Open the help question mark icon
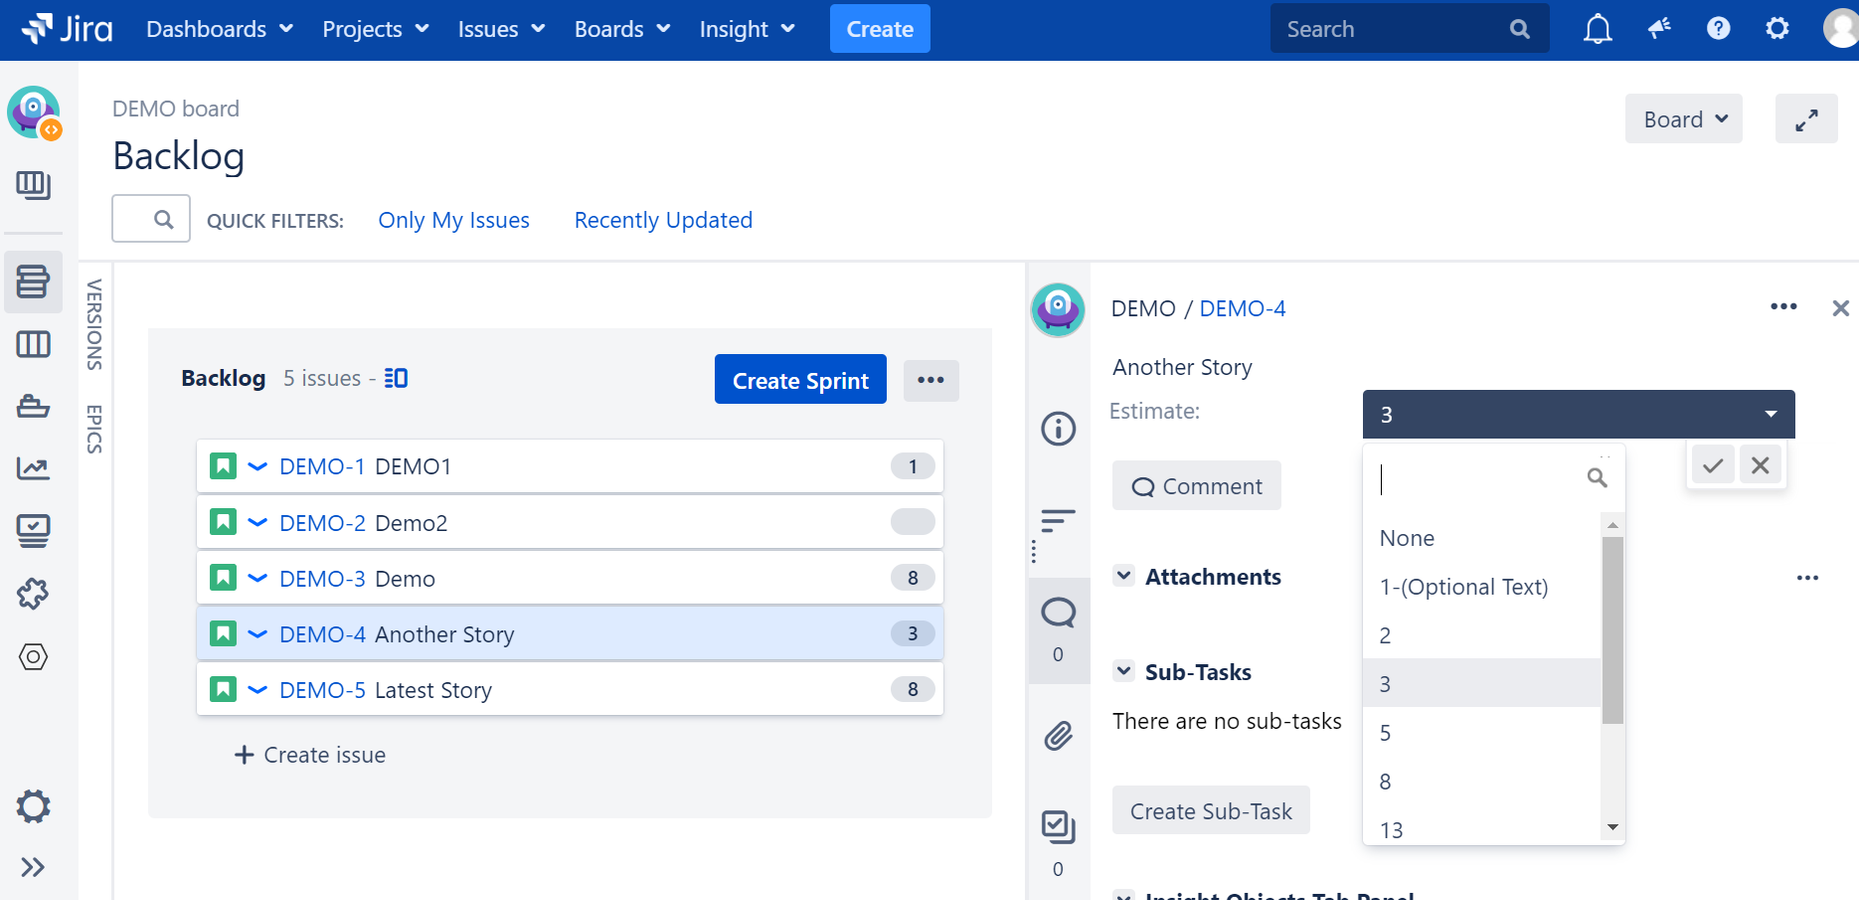 [1718, 29]
